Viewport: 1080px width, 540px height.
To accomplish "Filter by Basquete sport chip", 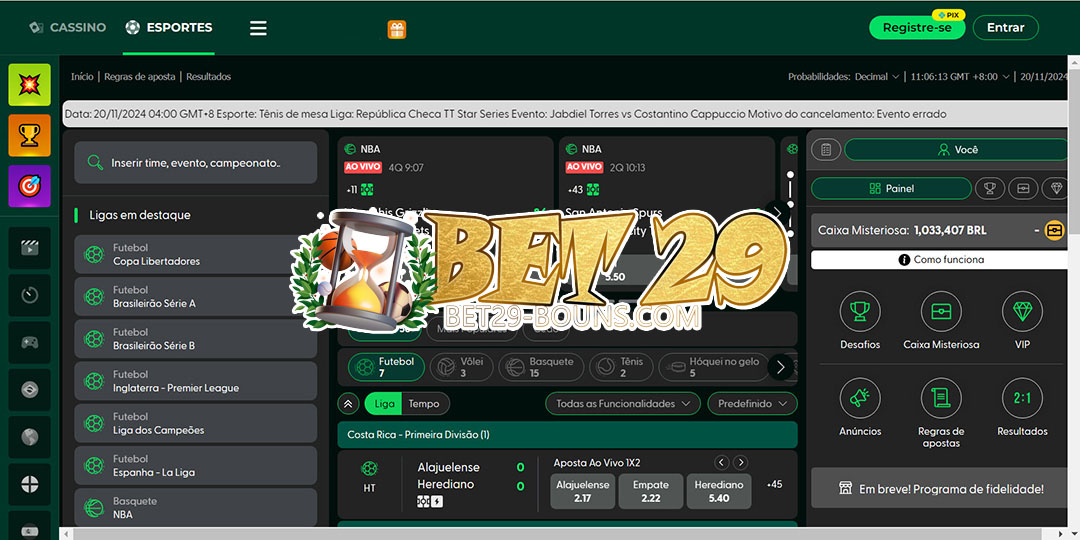I will coord(541,367).
